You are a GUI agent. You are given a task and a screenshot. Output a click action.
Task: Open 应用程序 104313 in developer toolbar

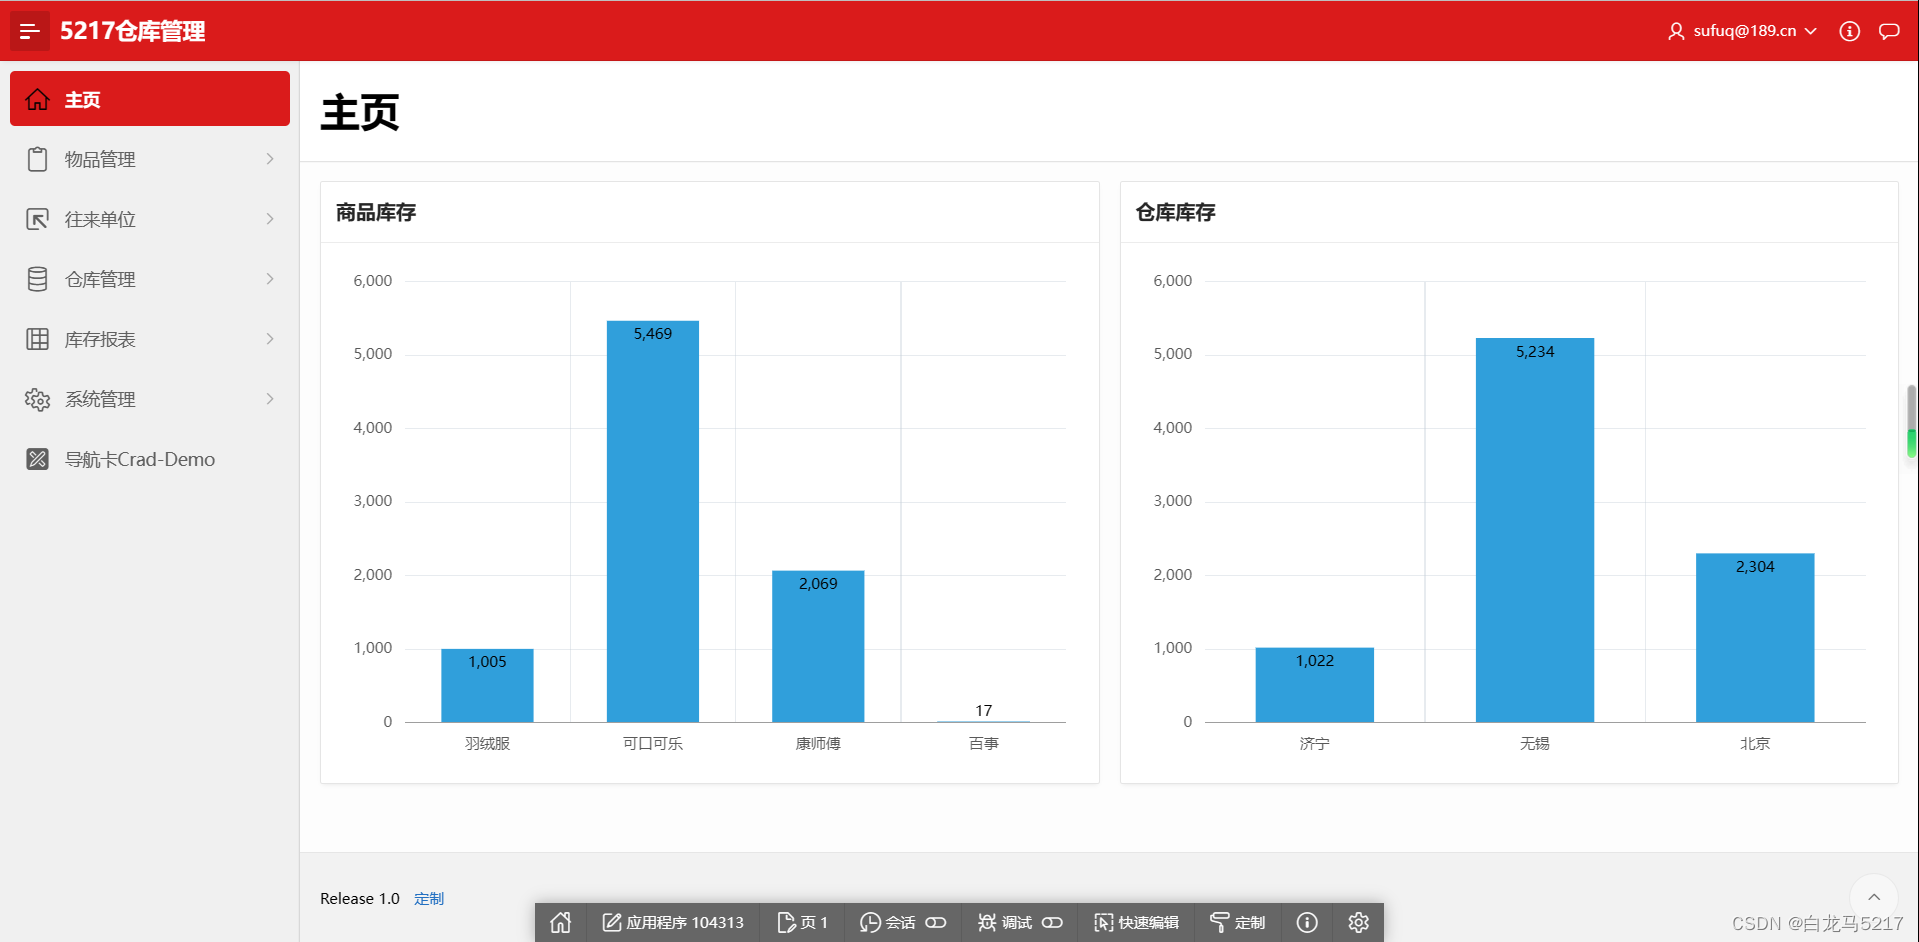pyautogui.click(x=673, y=922)
